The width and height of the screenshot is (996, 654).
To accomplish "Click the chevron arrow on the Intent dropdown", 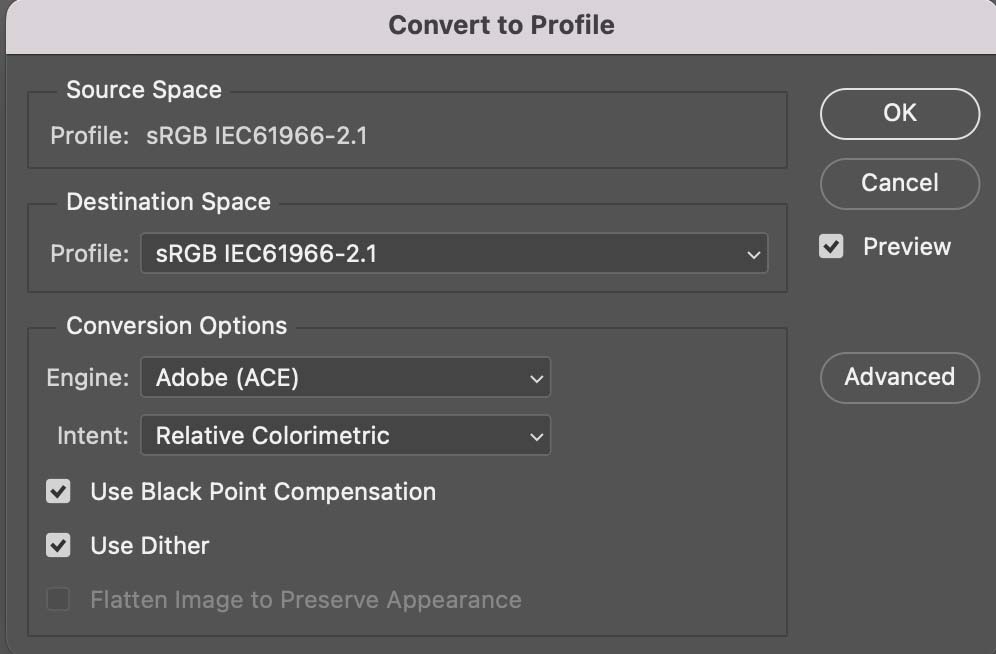I will click(537, 437).
